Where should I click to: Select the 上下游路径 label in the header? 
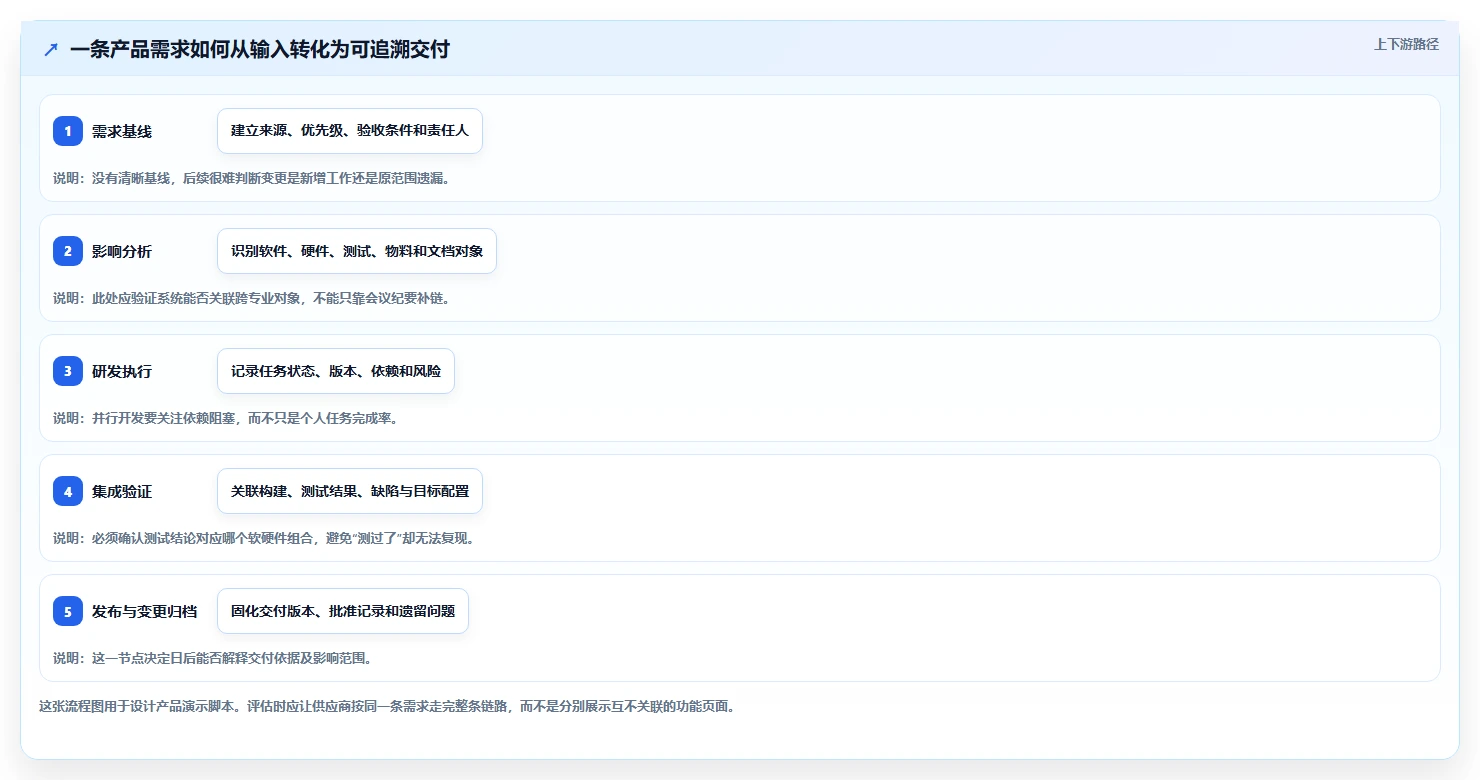pyautogui.click(x=1406, y=44)
